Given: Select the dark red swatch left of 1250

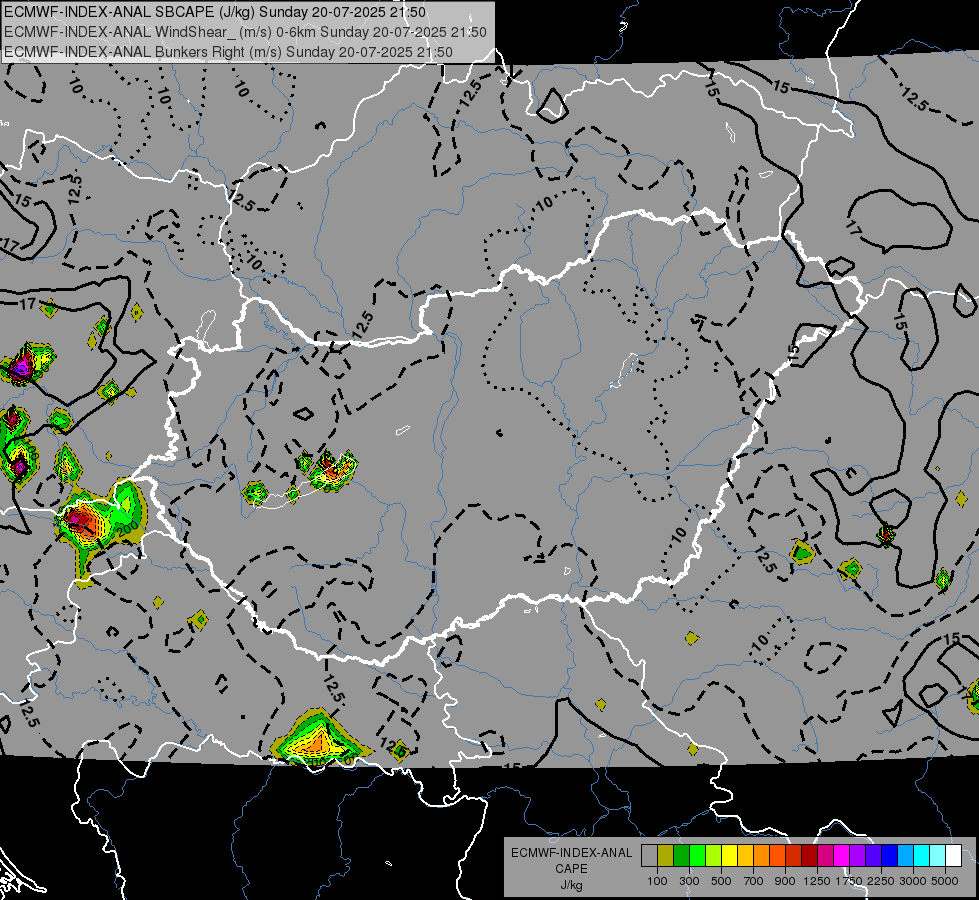Looking at the screenshot, I should 810,855.
